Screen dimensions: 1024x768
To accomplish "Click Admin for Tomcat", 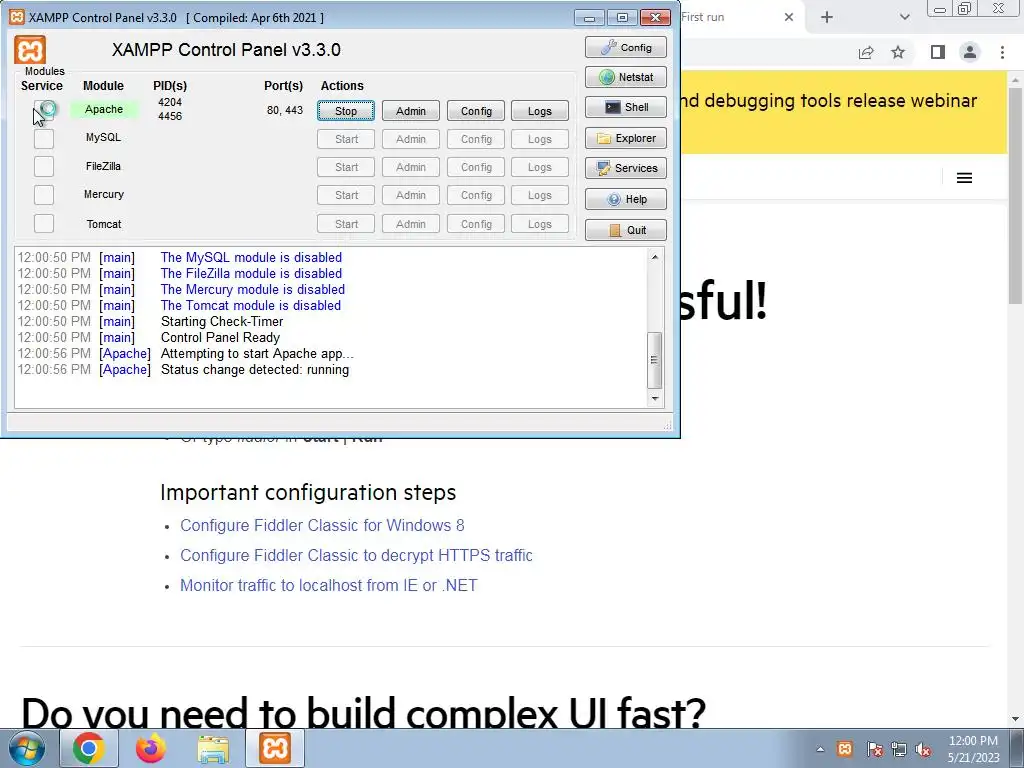I will point(411,224).
